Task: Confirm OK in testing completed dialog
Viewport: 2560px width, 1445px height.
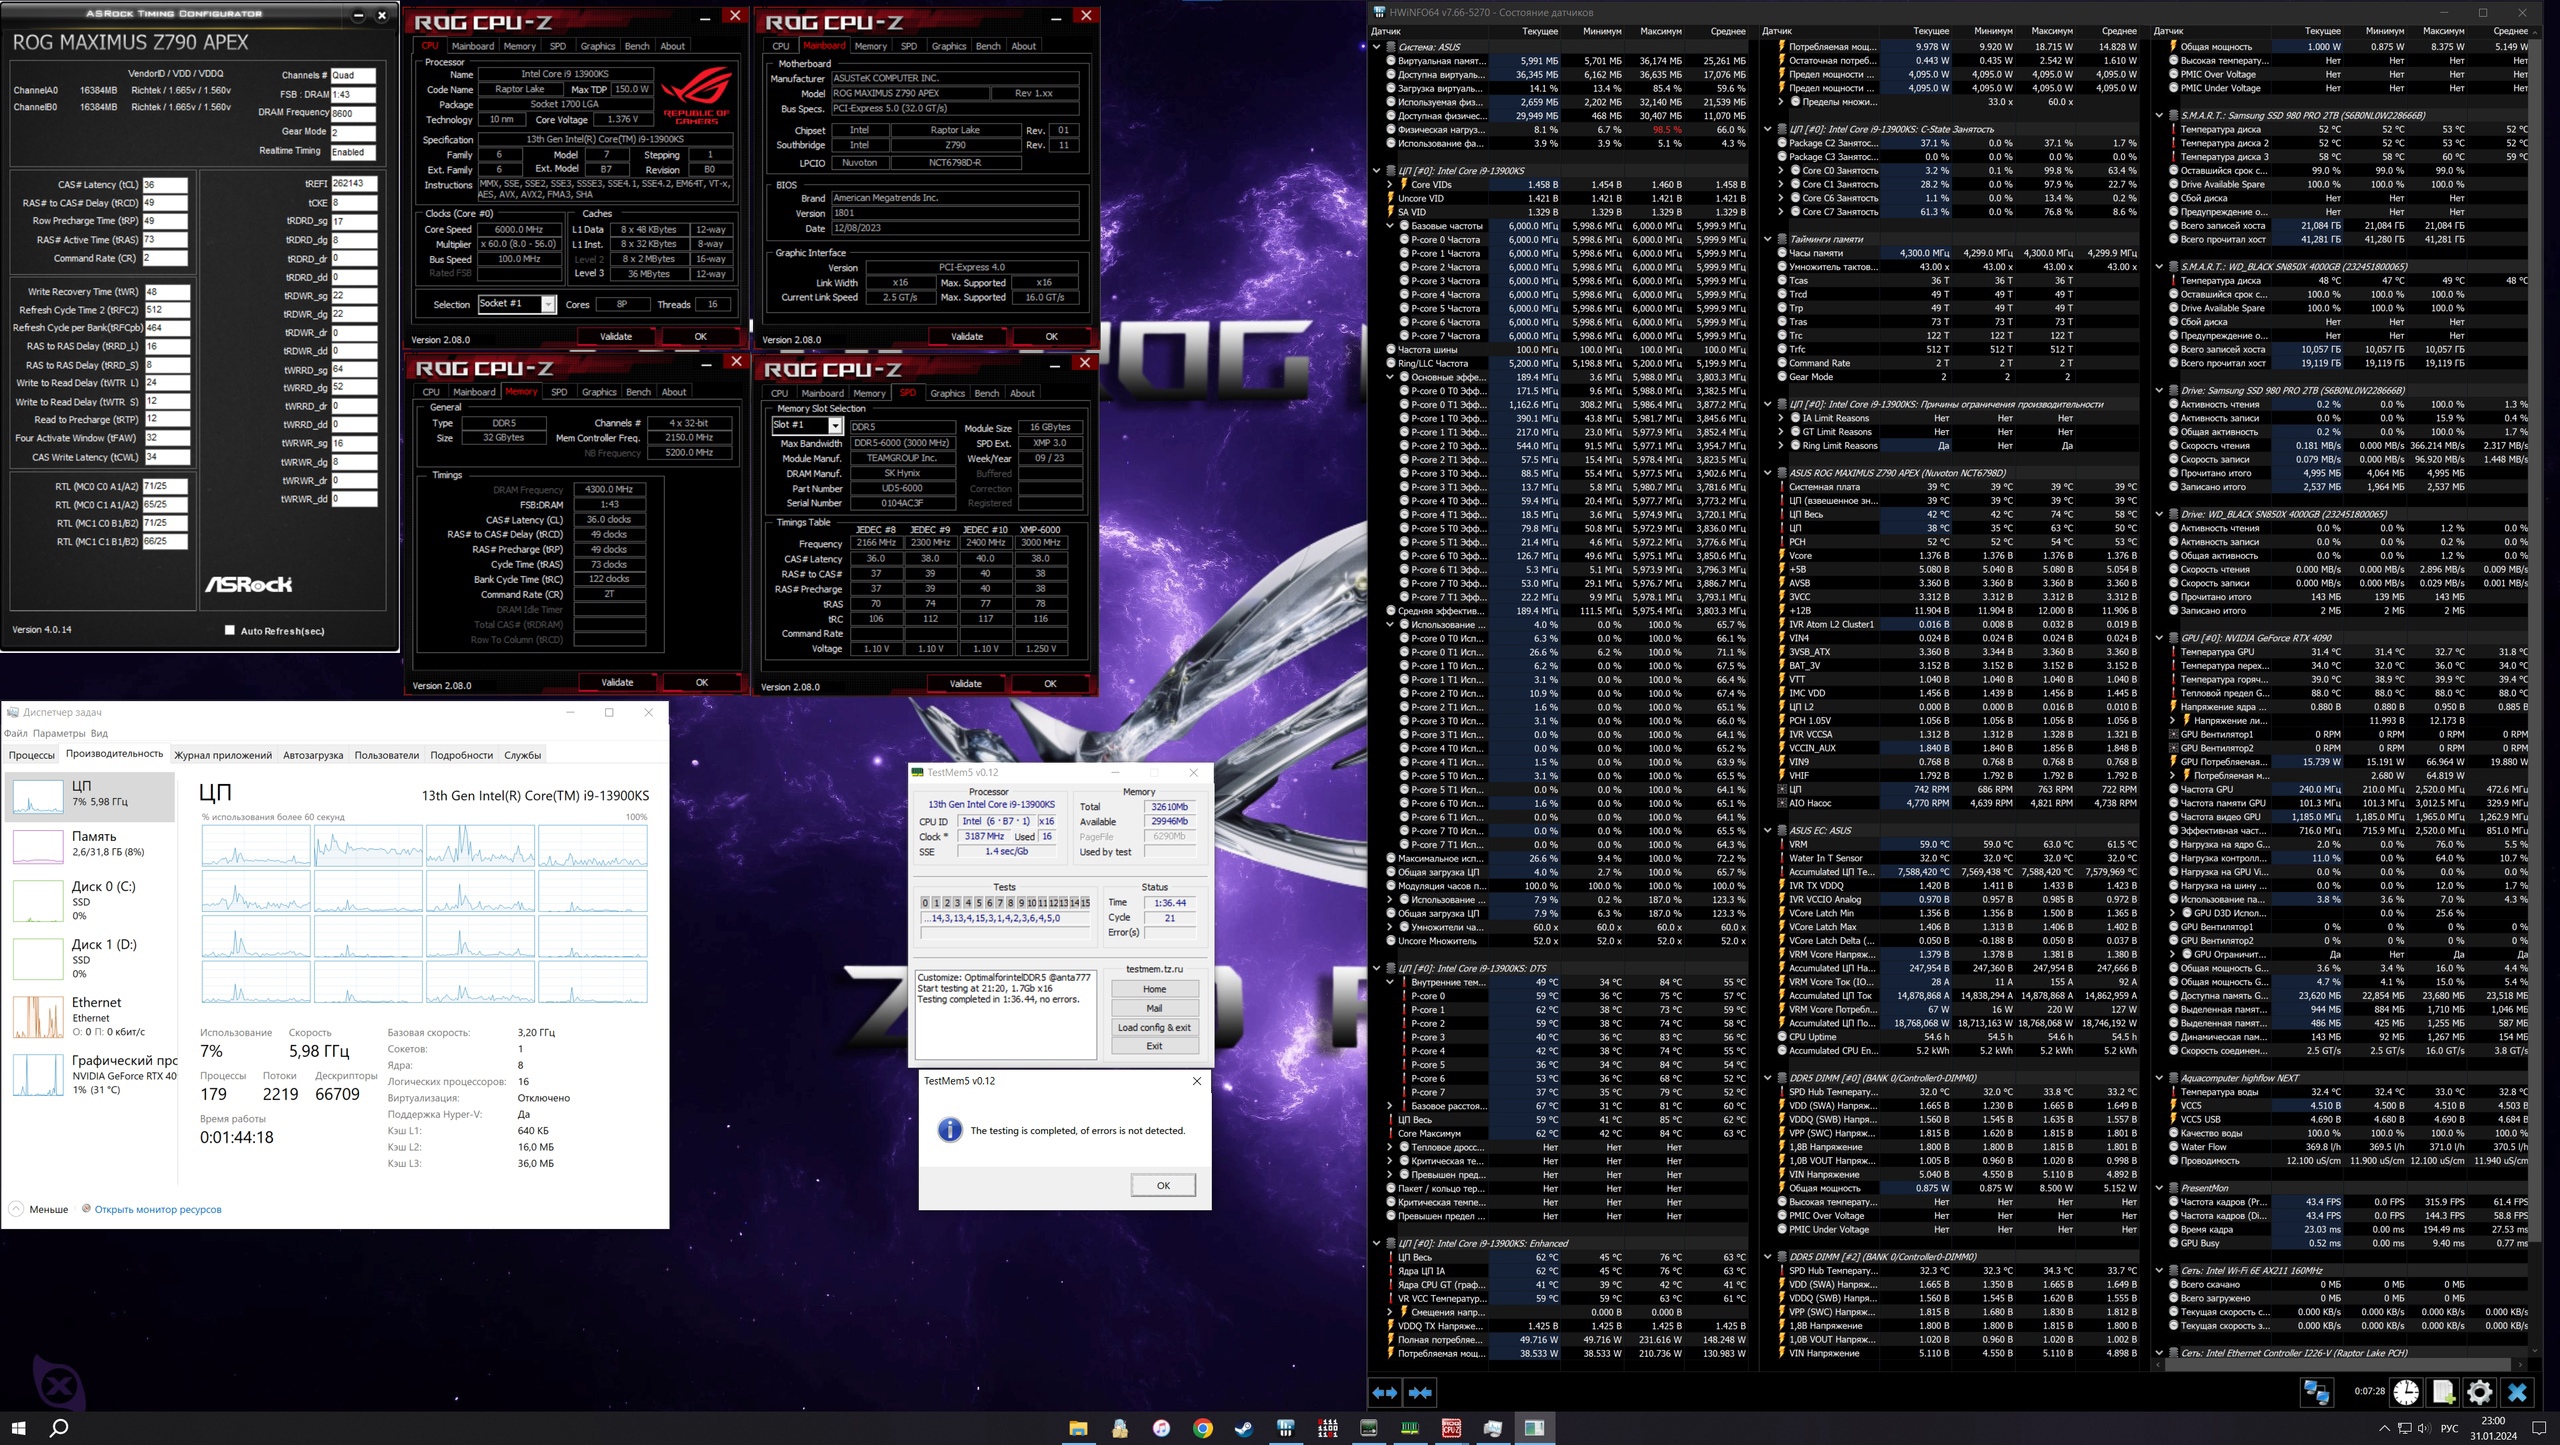Action: click(1163, 1185)
